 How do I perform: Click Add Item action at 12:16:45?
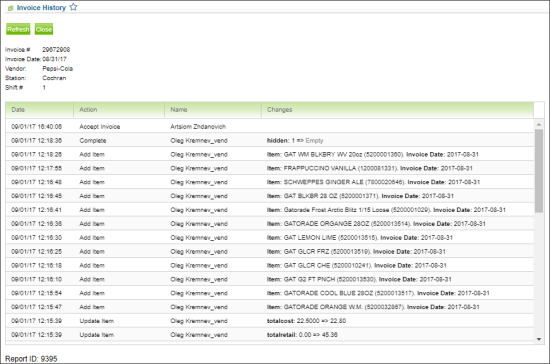[x=92, y=196]
